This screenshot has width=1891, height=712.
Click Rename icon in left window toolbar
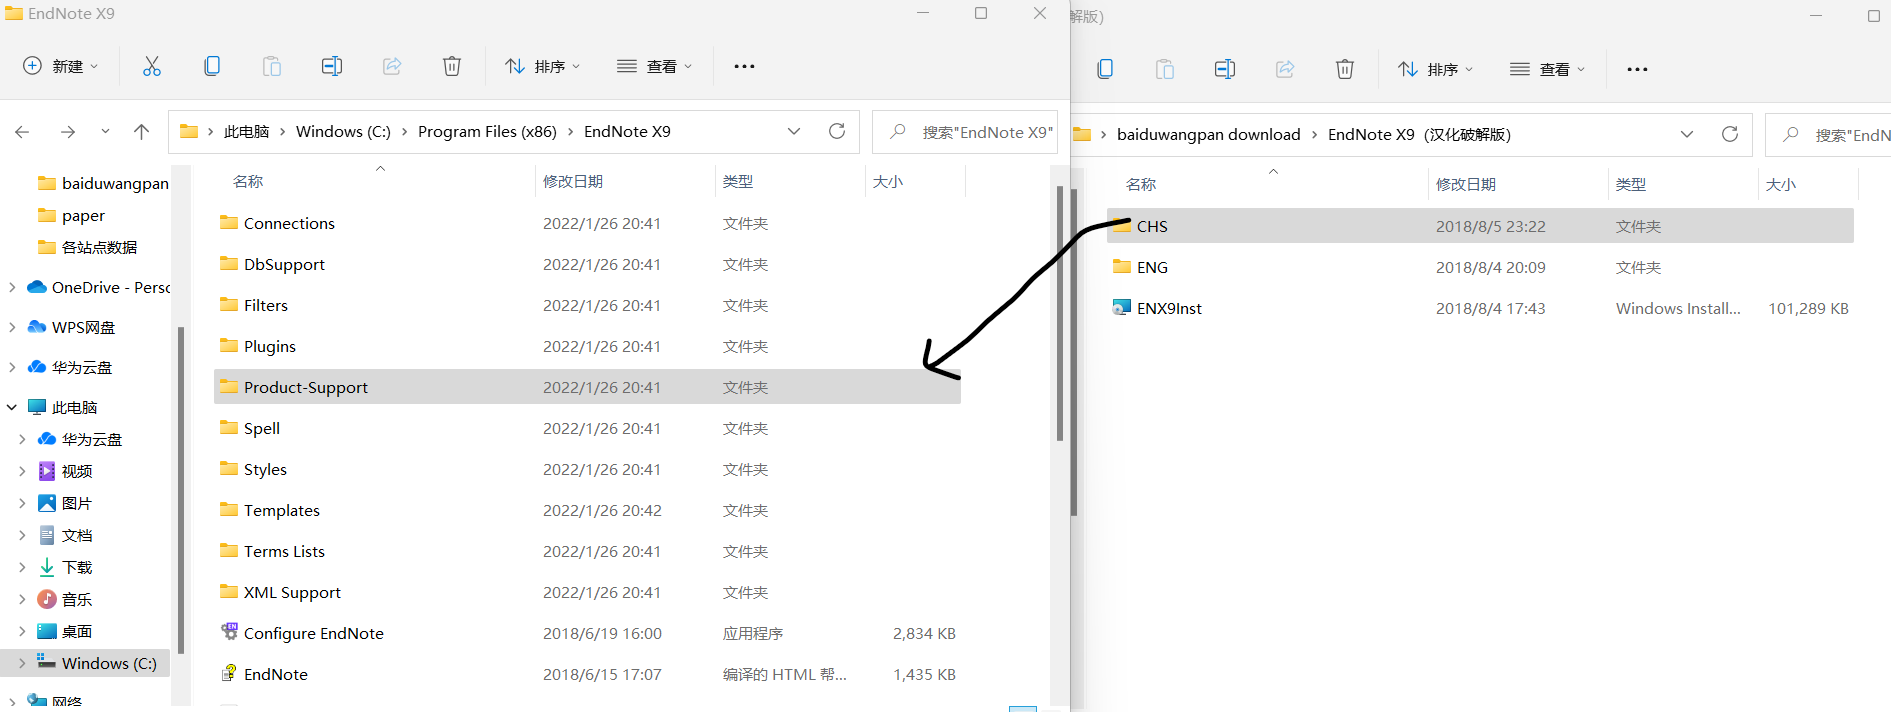pos(332,66)
